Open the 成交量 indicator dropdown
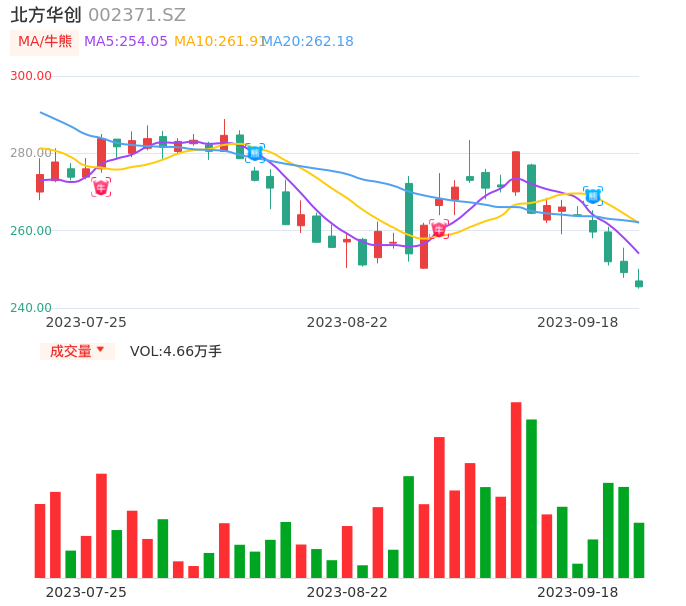 click(x=77, y=351)
